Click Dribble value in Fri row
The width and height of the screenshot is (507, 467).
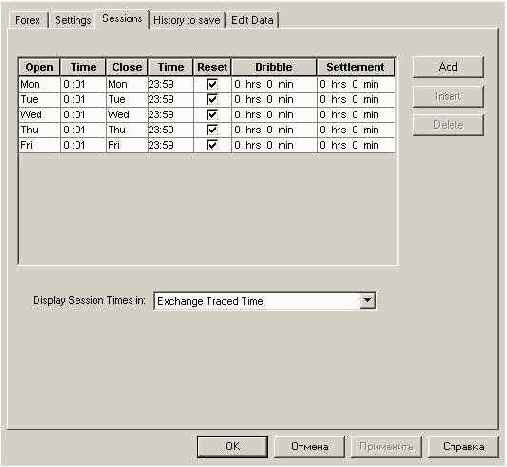[274, 145]
